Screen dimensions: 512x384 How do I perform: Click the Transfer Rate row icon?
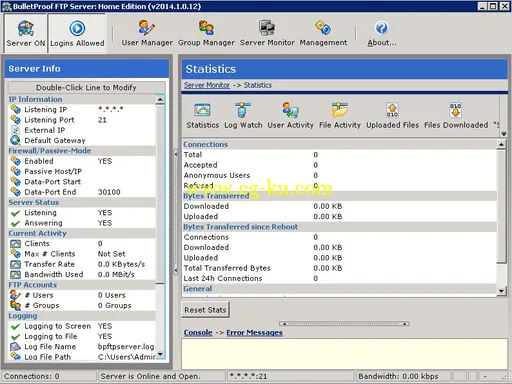[15, 264]
